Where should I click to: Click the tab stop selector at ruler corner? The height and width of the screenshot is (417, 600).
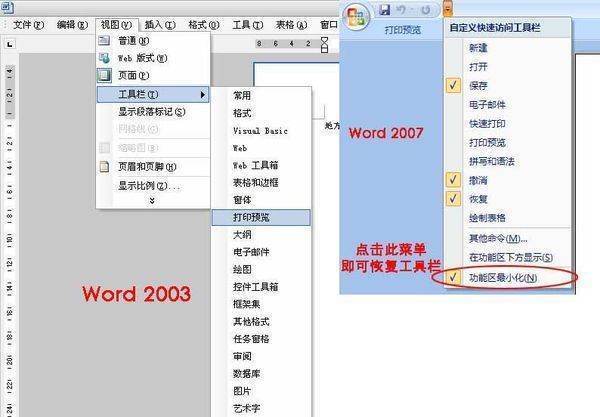[x=10, y=44]
